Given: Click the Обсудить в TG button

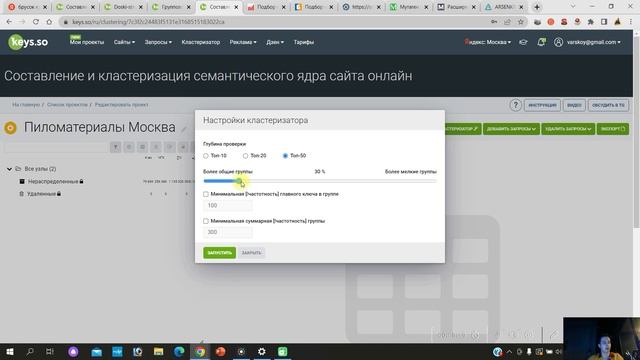Looking at the screenshot, I should pos(608,105).
